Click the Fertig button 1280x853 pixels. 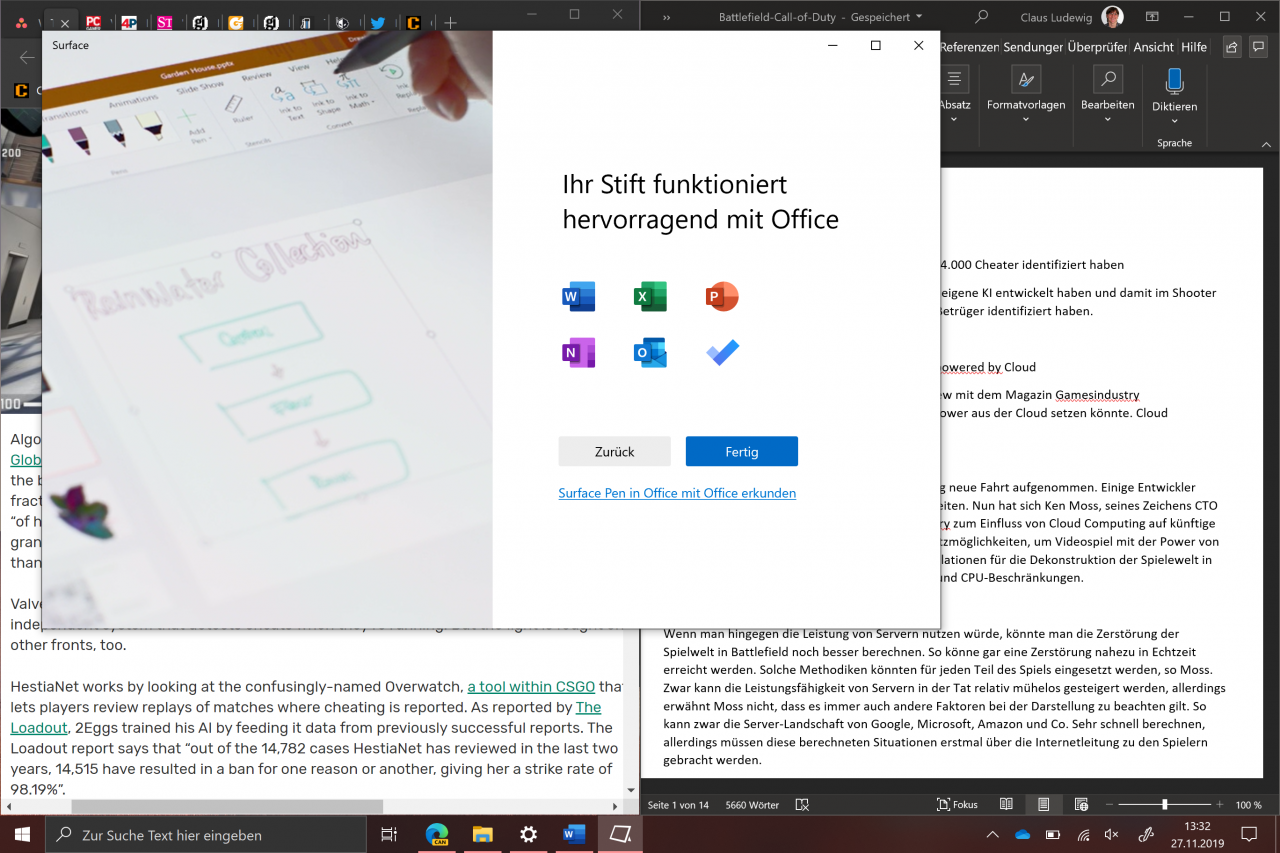pos(742,451)
